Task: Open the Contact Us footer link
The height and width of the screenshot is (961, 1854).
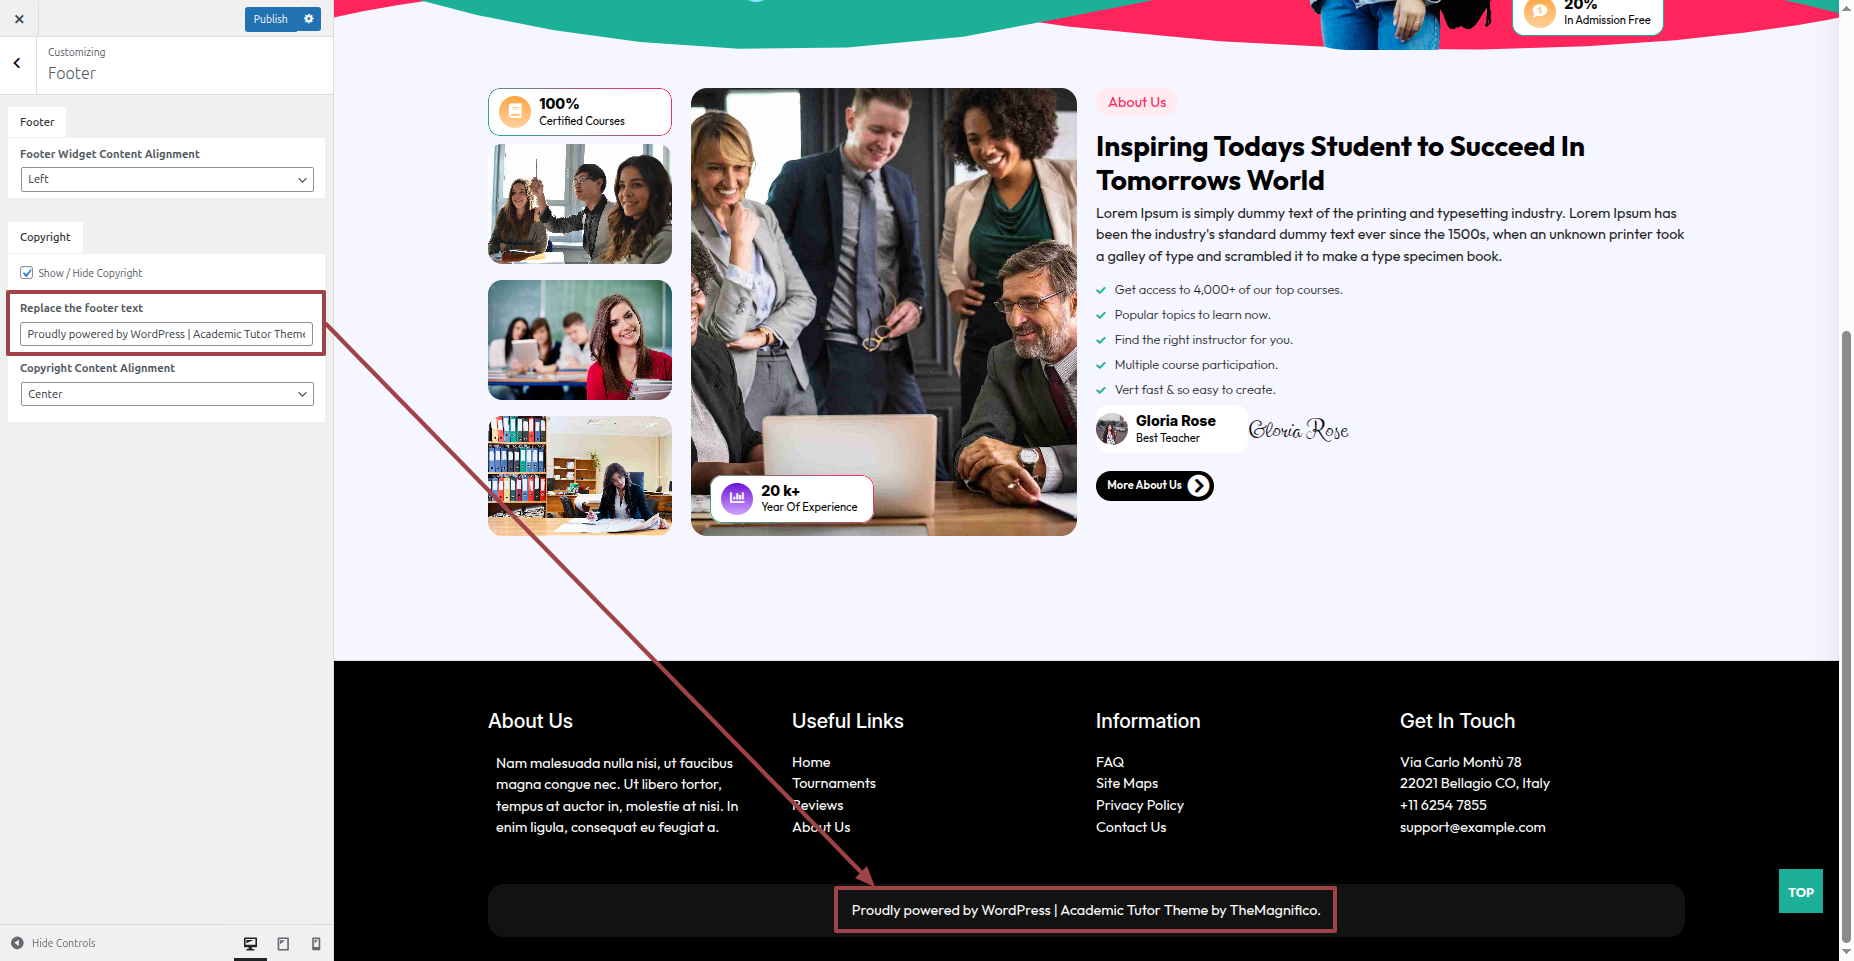Action: 1131,827
